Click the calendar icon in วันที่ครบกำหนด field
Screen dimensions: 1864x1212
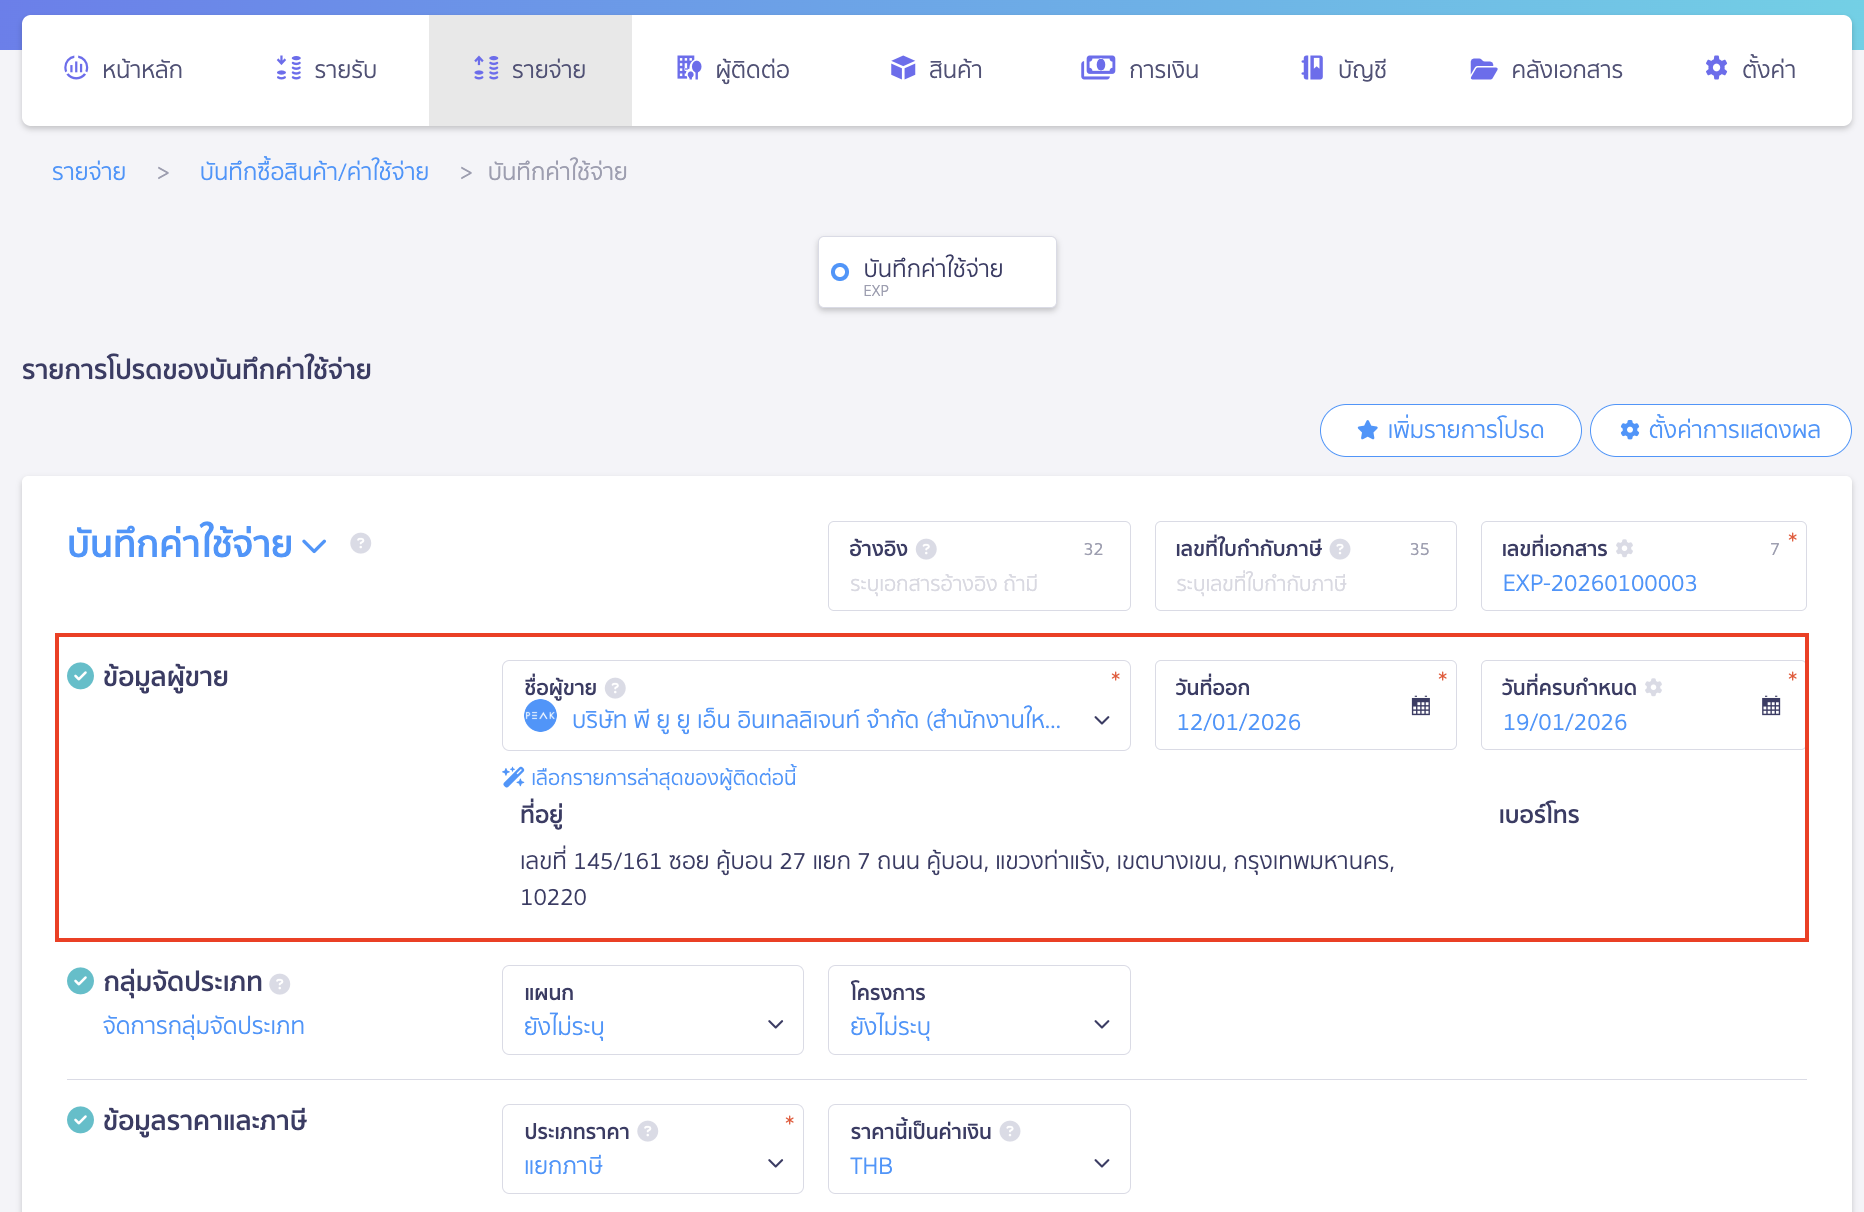[x=1770, y=706]
